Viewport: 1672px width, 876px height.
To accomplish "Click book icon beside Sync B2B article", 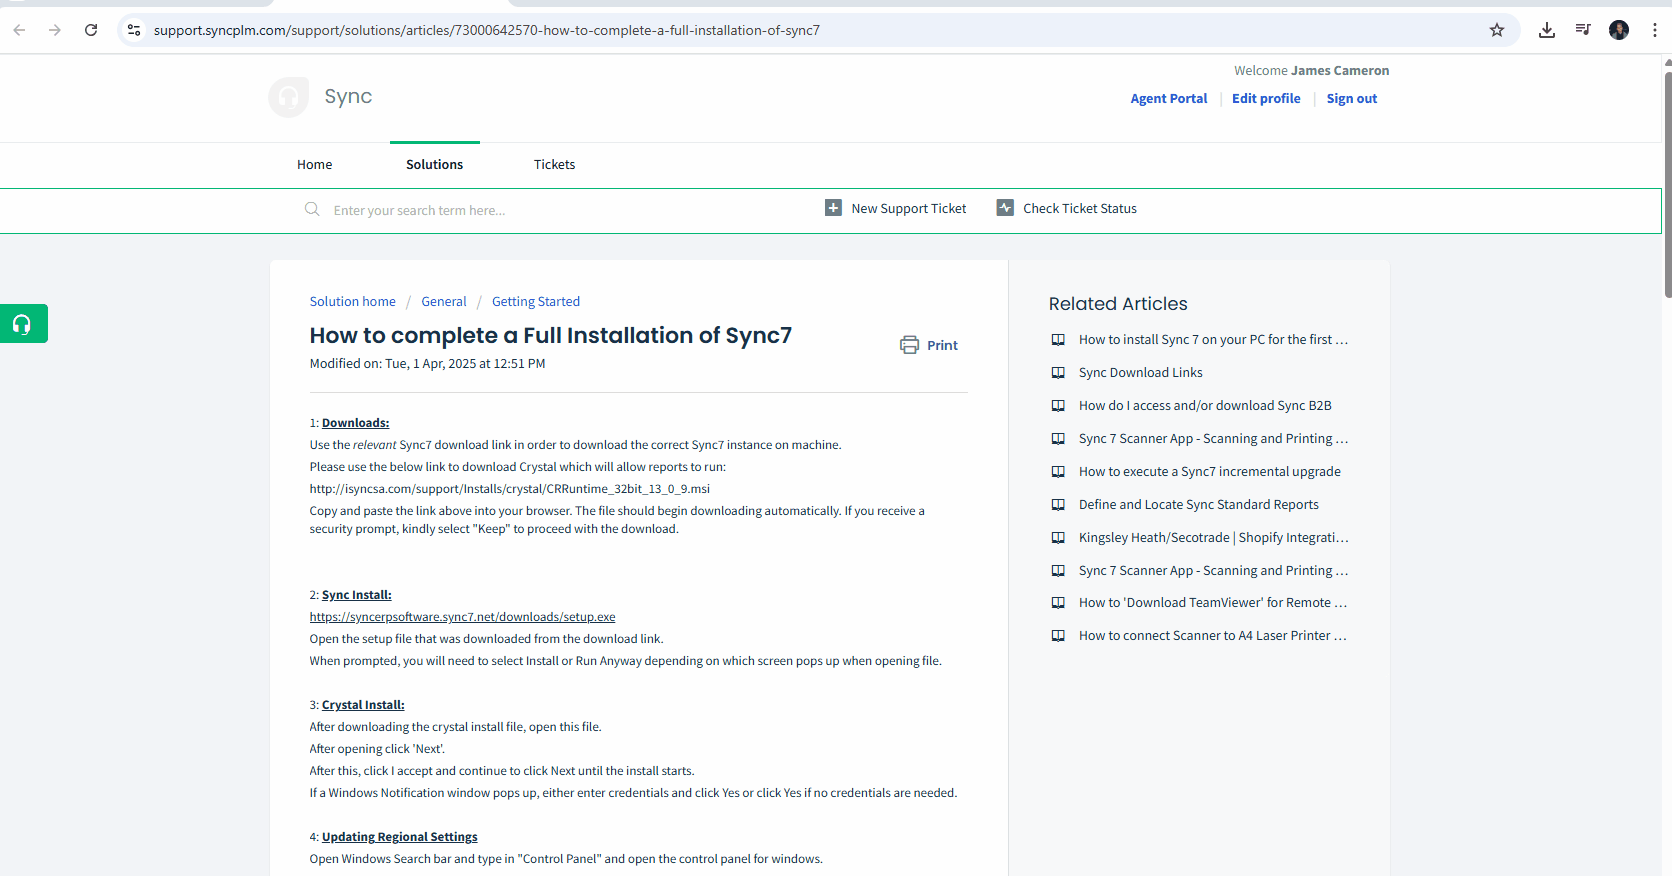I will [x=1058, y=406].
